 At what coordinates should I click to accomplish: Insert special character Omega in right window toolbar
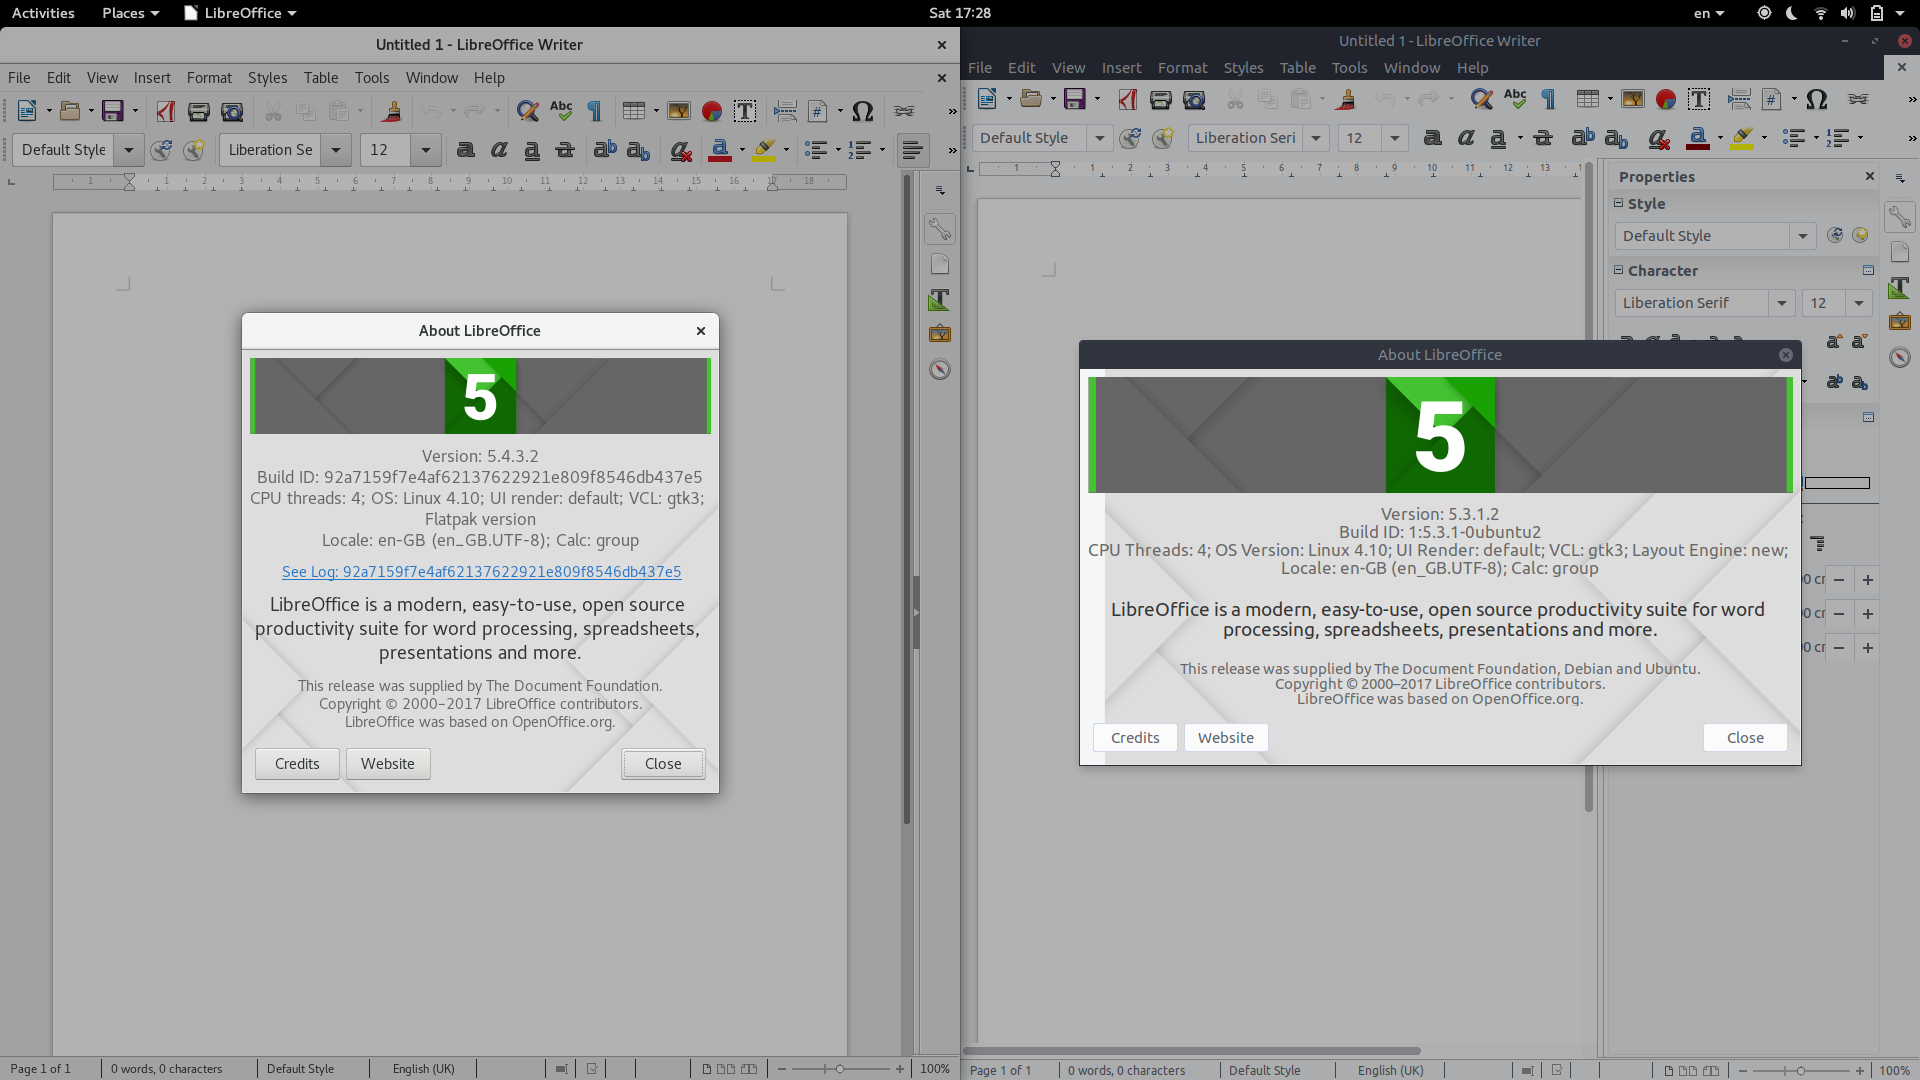tap(1817, 99)
